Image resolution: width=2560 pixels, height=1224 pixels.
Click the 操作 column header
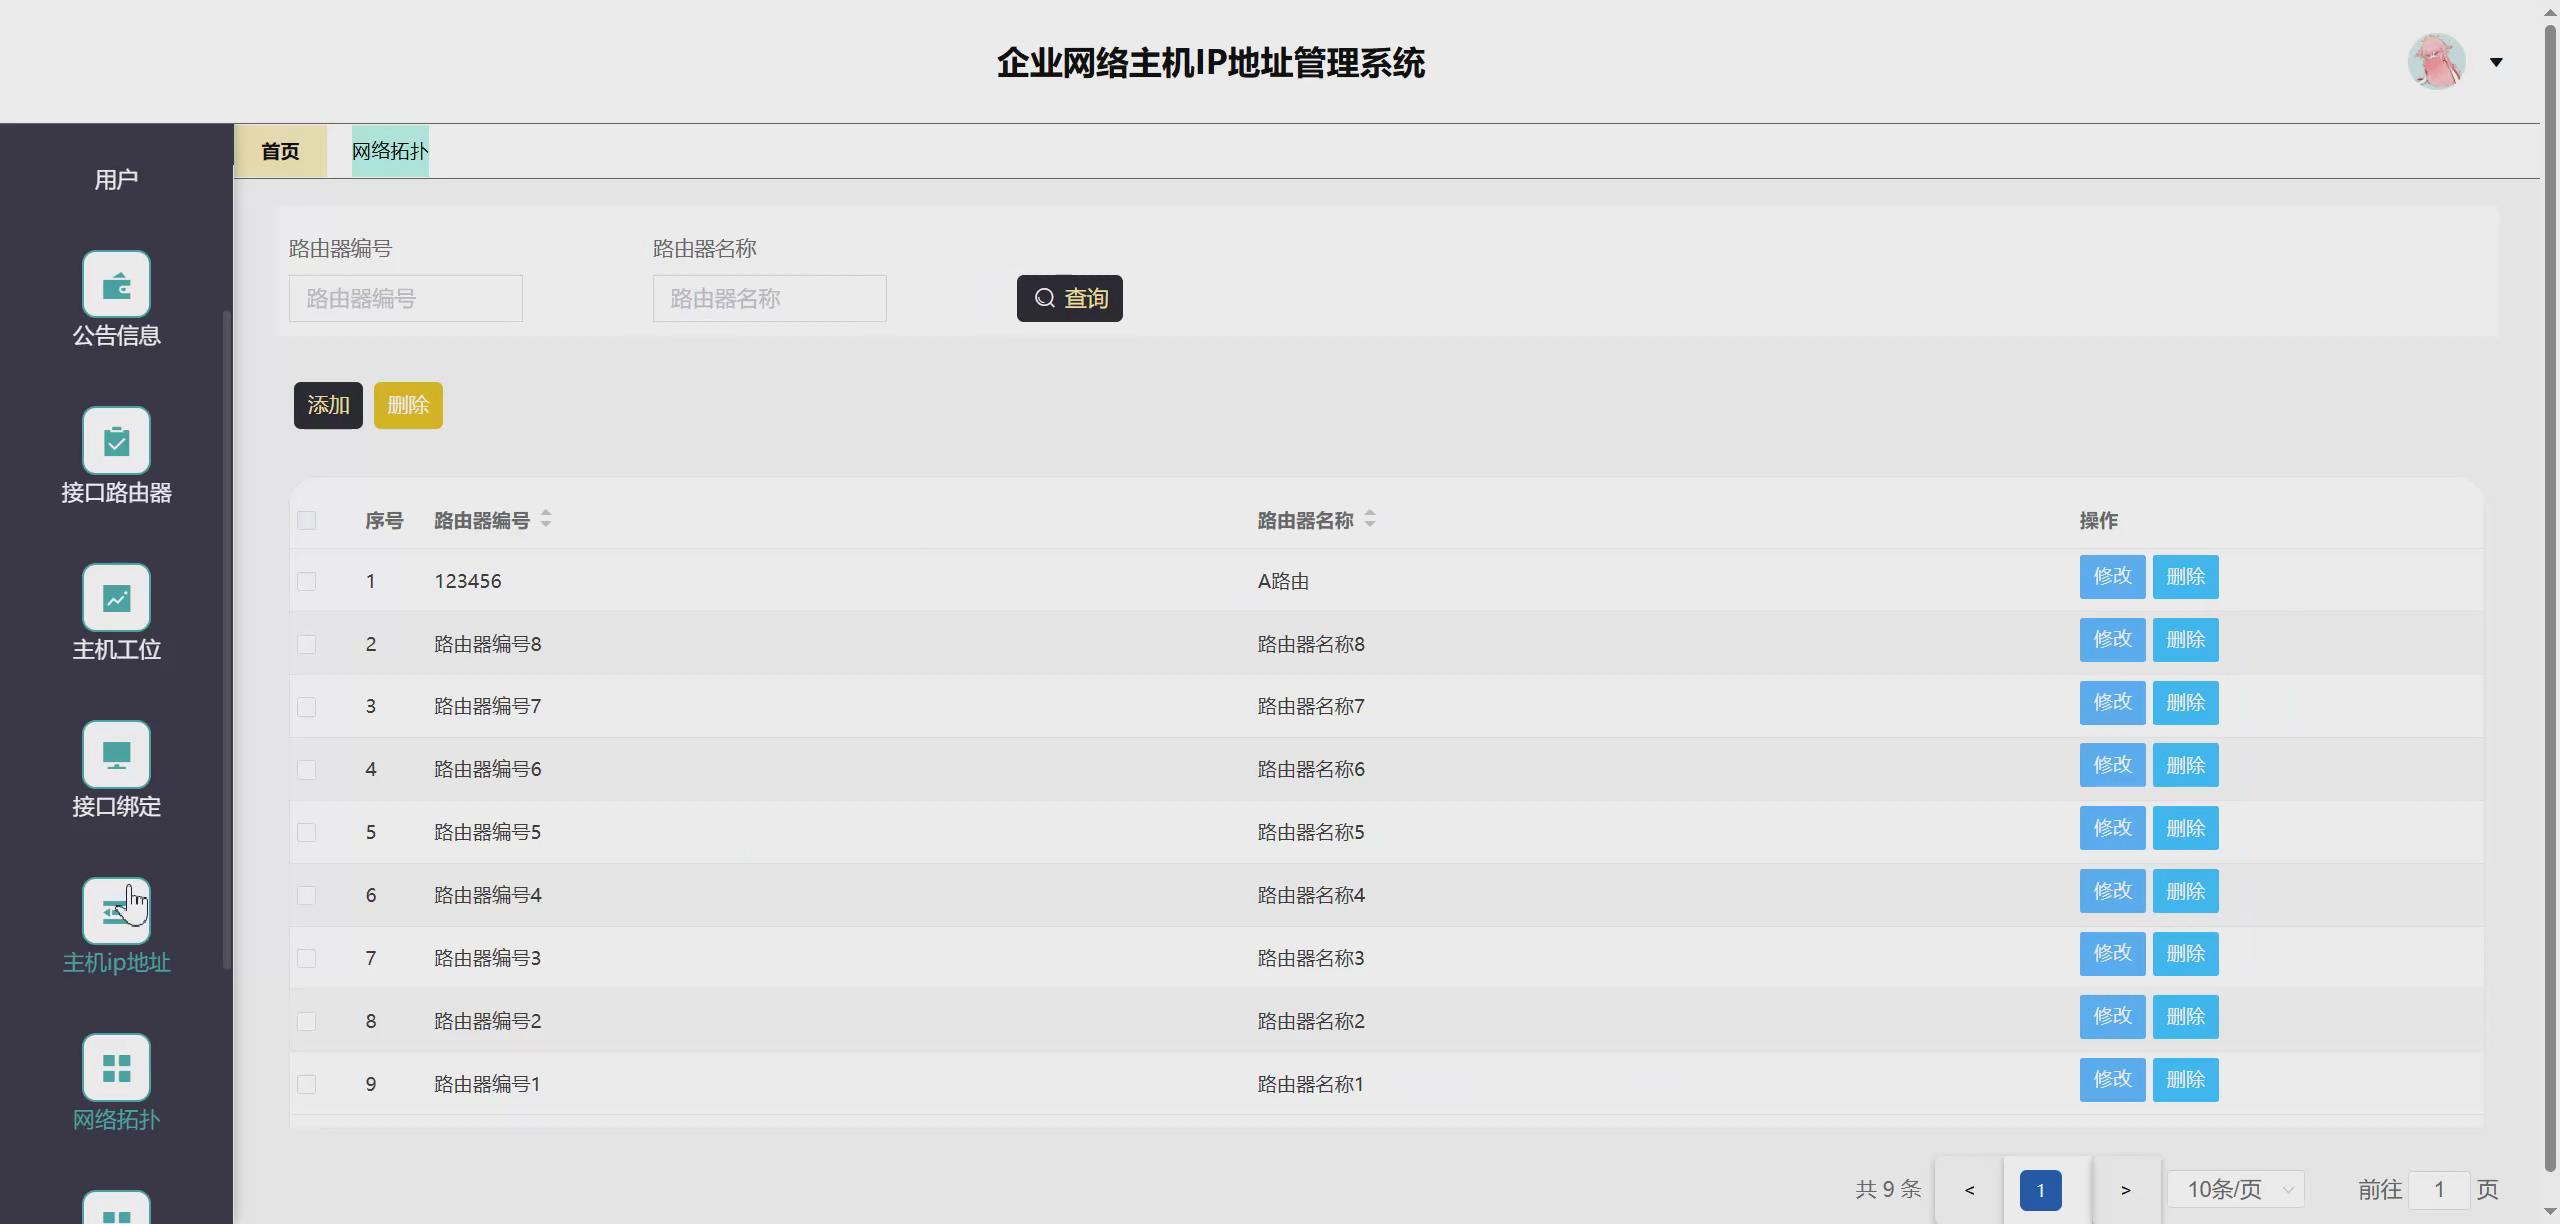click(2098, 521)
